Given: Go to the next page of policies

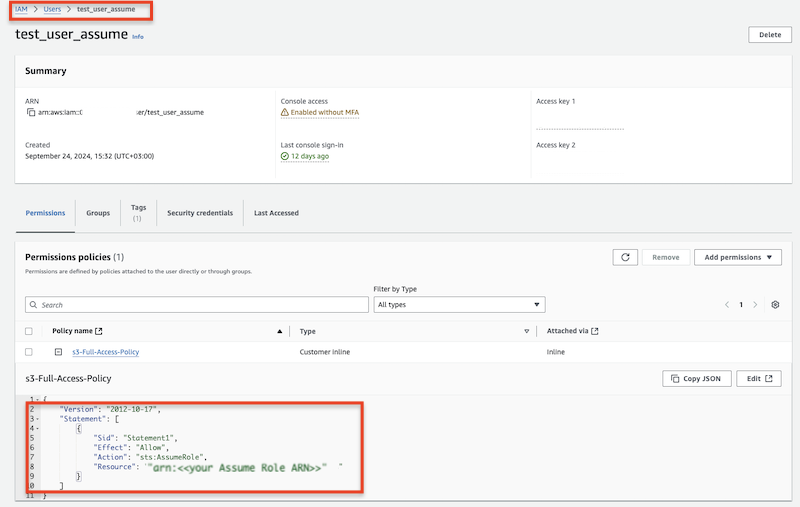Looking at the screenshot, I should click(755, 305).
